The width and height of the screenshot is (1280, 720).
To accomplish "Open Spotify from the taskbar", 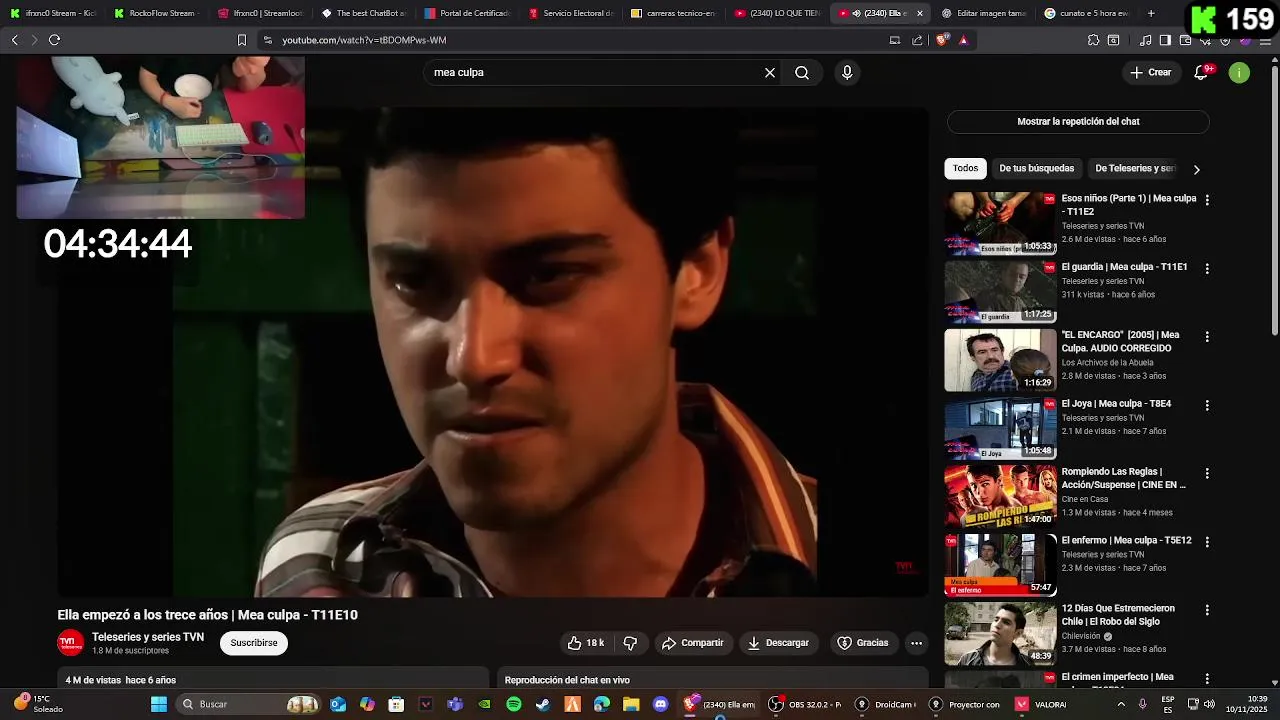I will pos(514,704).
